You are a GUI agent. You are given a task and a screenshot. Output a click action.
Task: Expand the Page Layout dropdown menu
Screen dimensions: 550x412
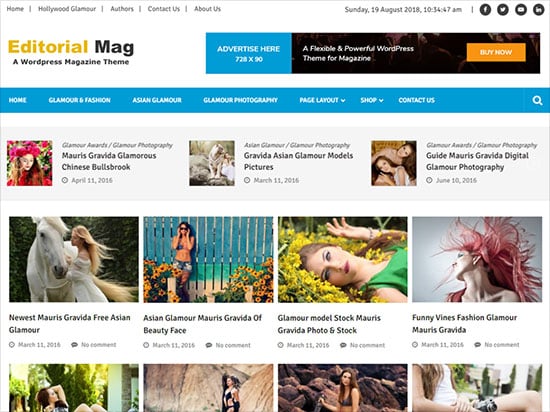point(322,100)
